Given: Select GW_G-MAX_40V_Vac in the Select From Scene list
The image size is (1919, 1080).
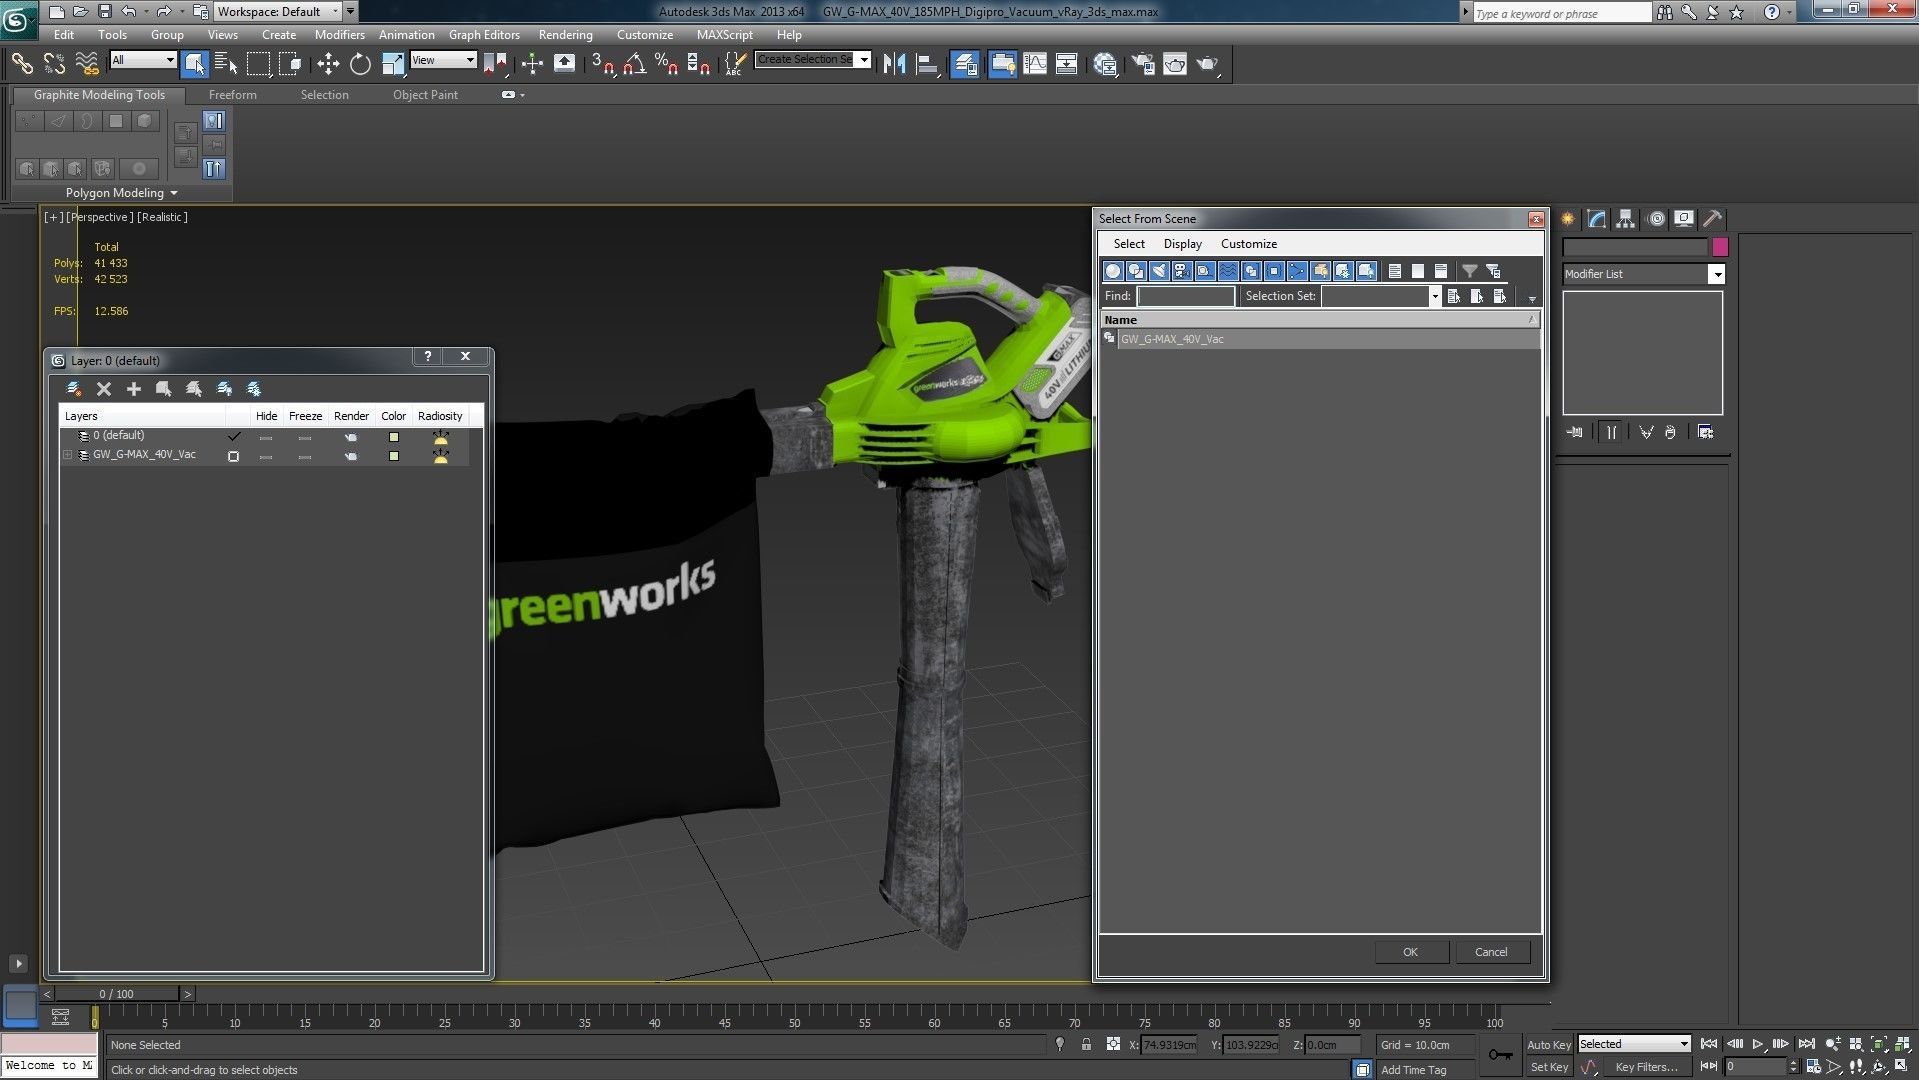Looking at the screenshot, I should [x=1320, y=339].
